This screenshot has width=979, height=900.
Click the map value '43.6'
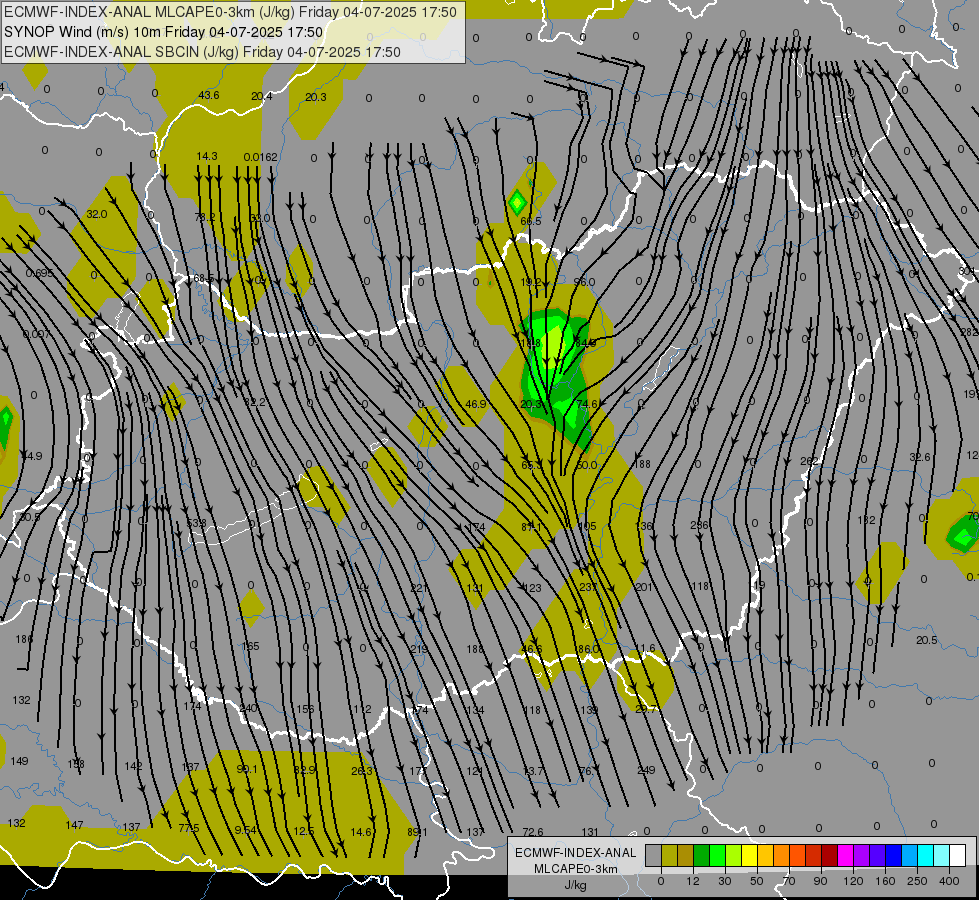[209, 95]
